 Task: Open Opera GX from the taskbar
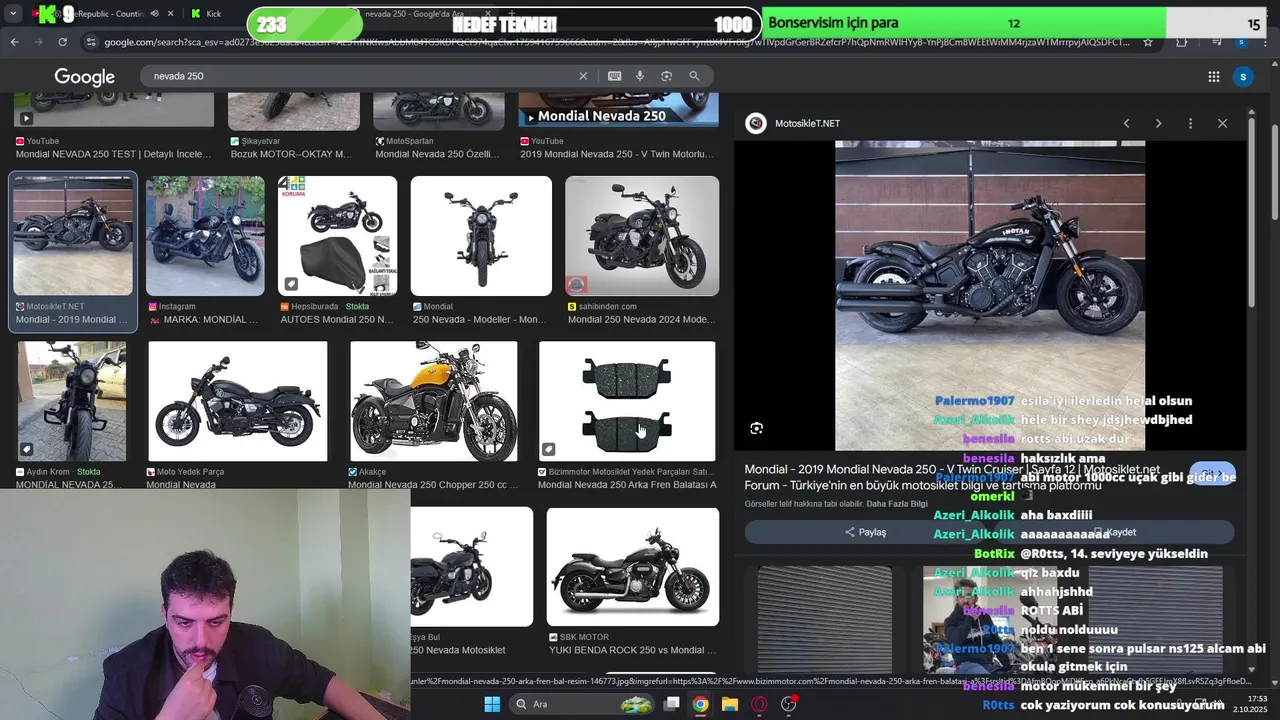759,704
